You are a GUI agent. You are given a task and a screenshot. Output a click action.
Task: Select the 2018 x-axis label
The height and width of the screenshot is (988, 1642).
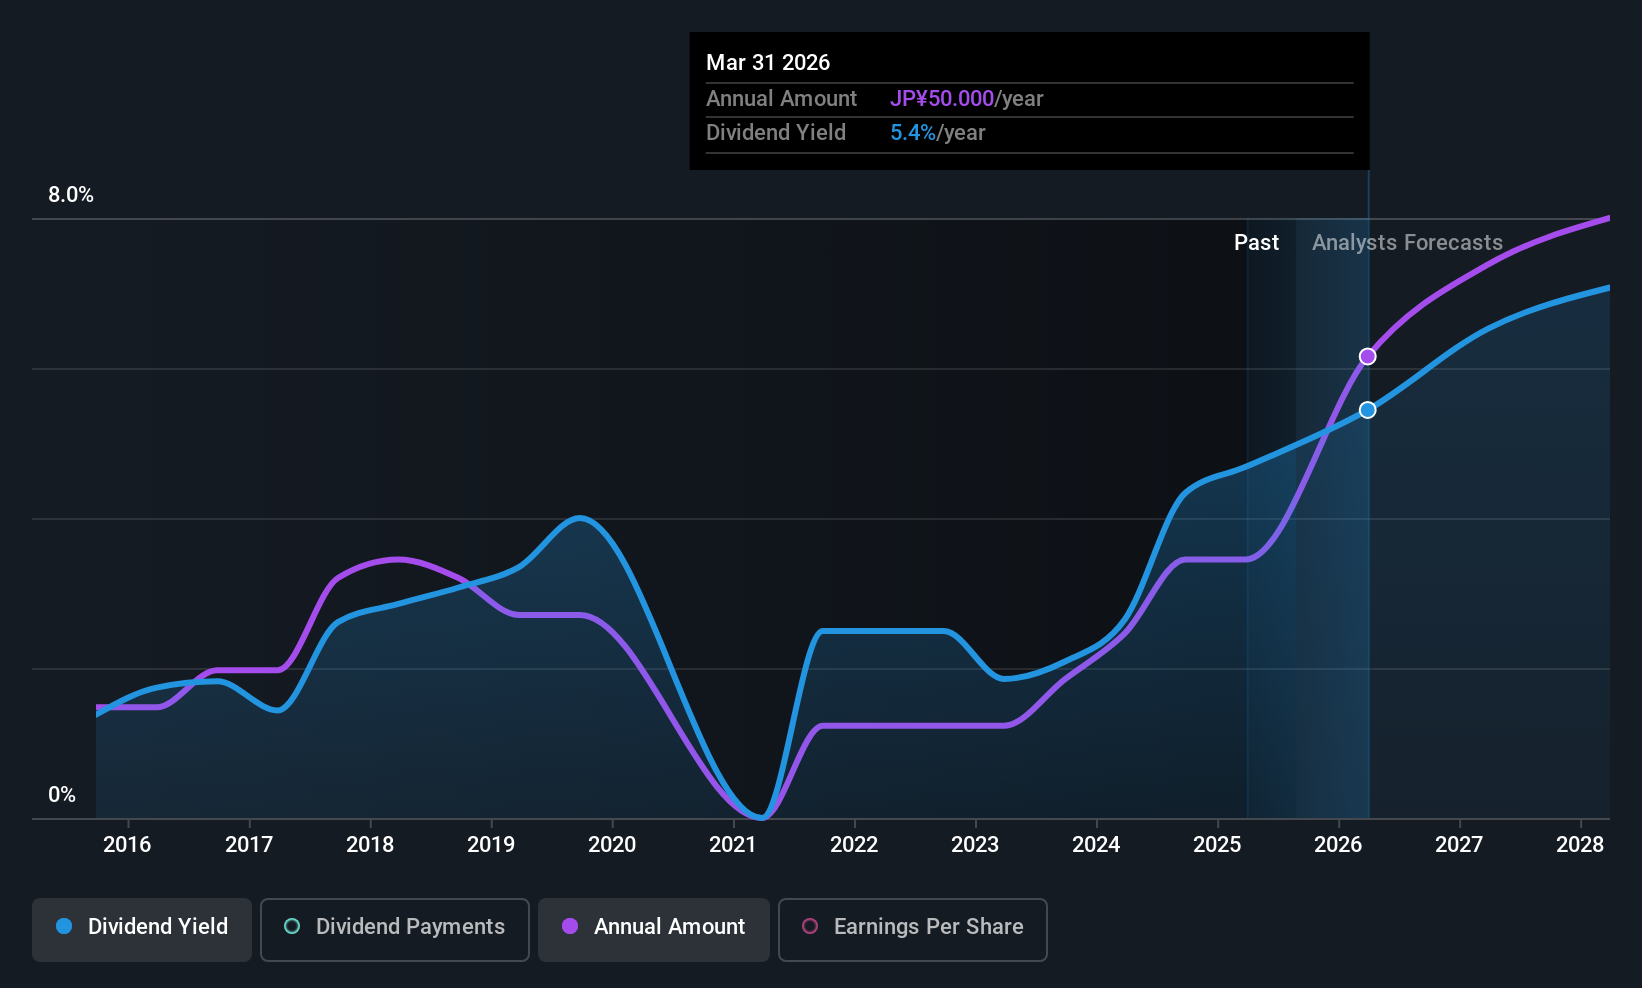click(x=370, y=845)
